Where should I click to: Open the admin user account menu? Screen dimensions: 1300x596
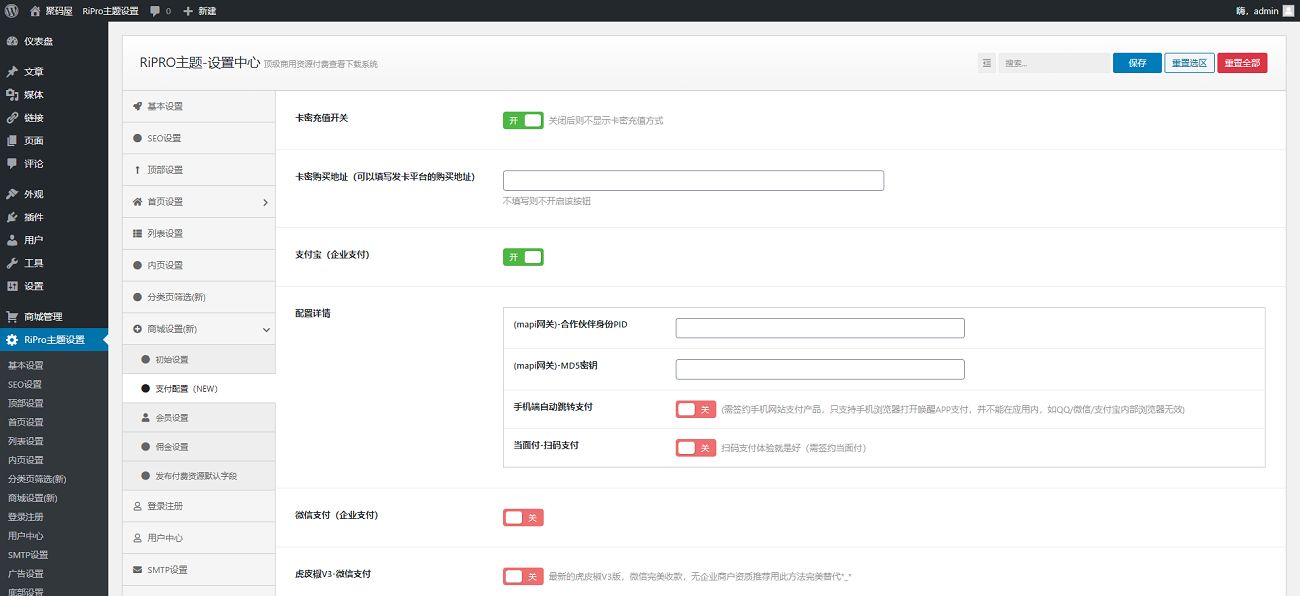click(x=1265, y=11)
